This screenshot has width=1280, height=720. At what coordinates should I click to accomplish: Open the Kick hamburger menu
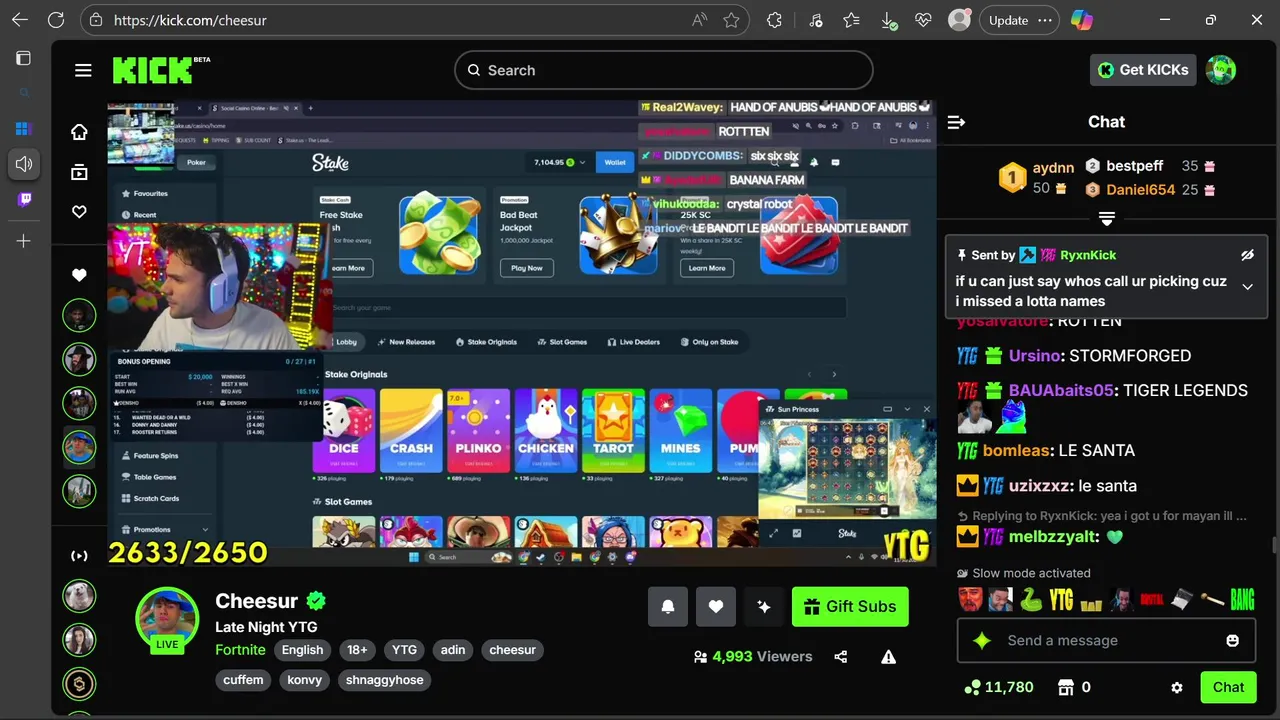pyautogui.click(x=83, y=70)
